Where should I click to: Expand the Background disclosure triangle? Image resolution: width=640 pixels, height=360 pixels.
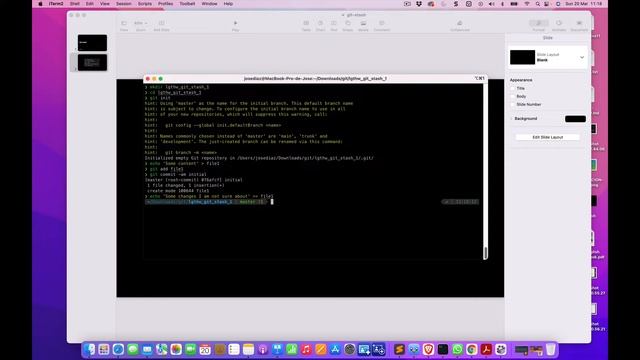coord(511,118)
